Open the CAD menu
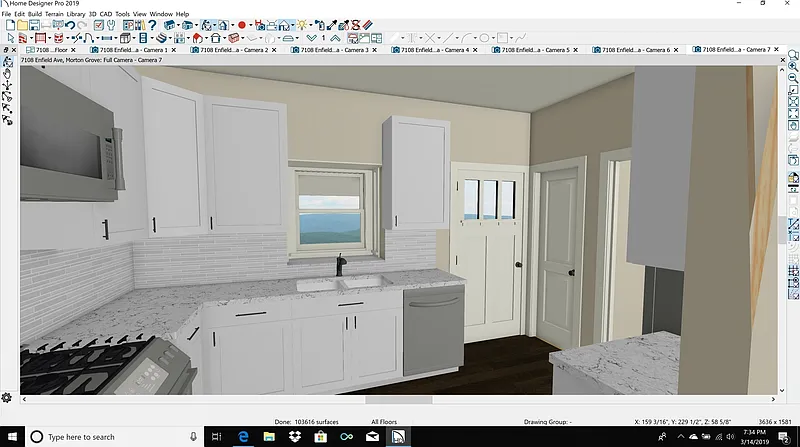The width and height of the screenshot is (800, 447). [106, 14]
